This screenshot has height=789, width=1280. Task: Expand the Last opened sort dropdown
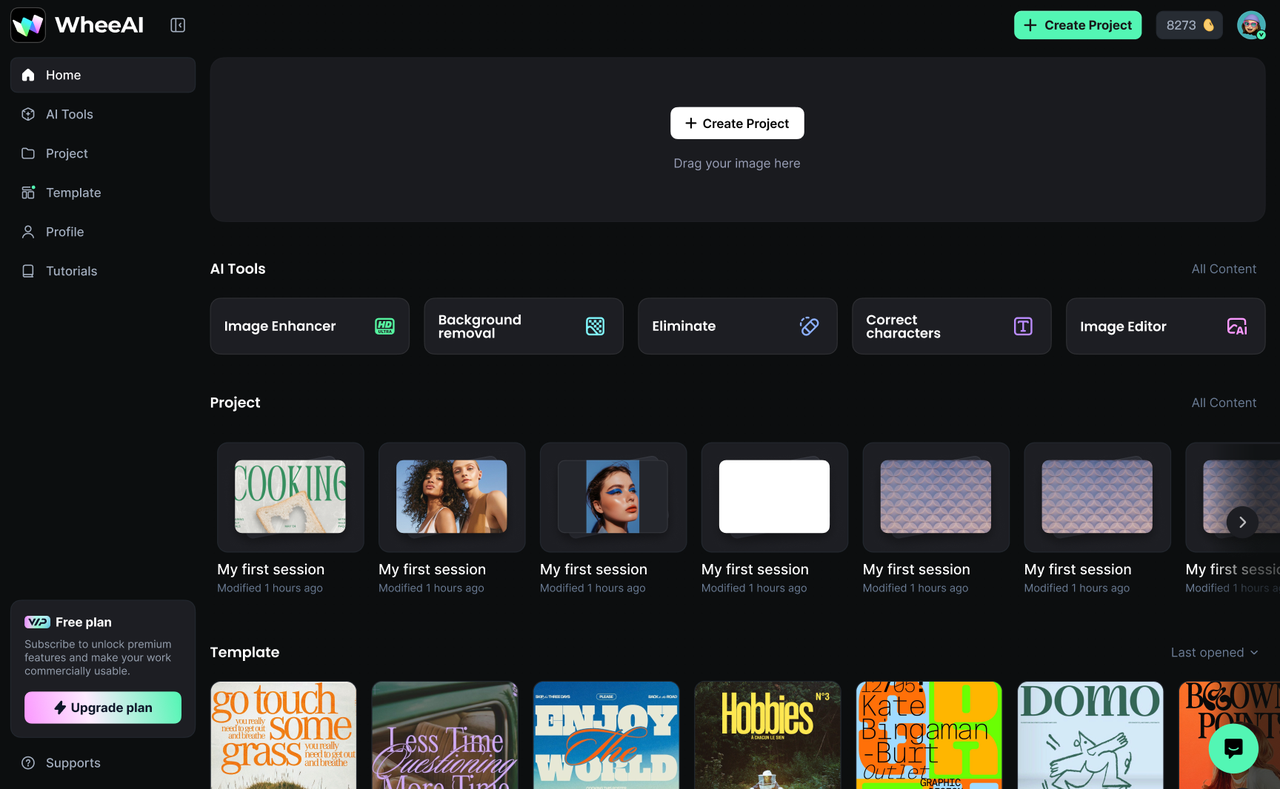coord(1214,652)
